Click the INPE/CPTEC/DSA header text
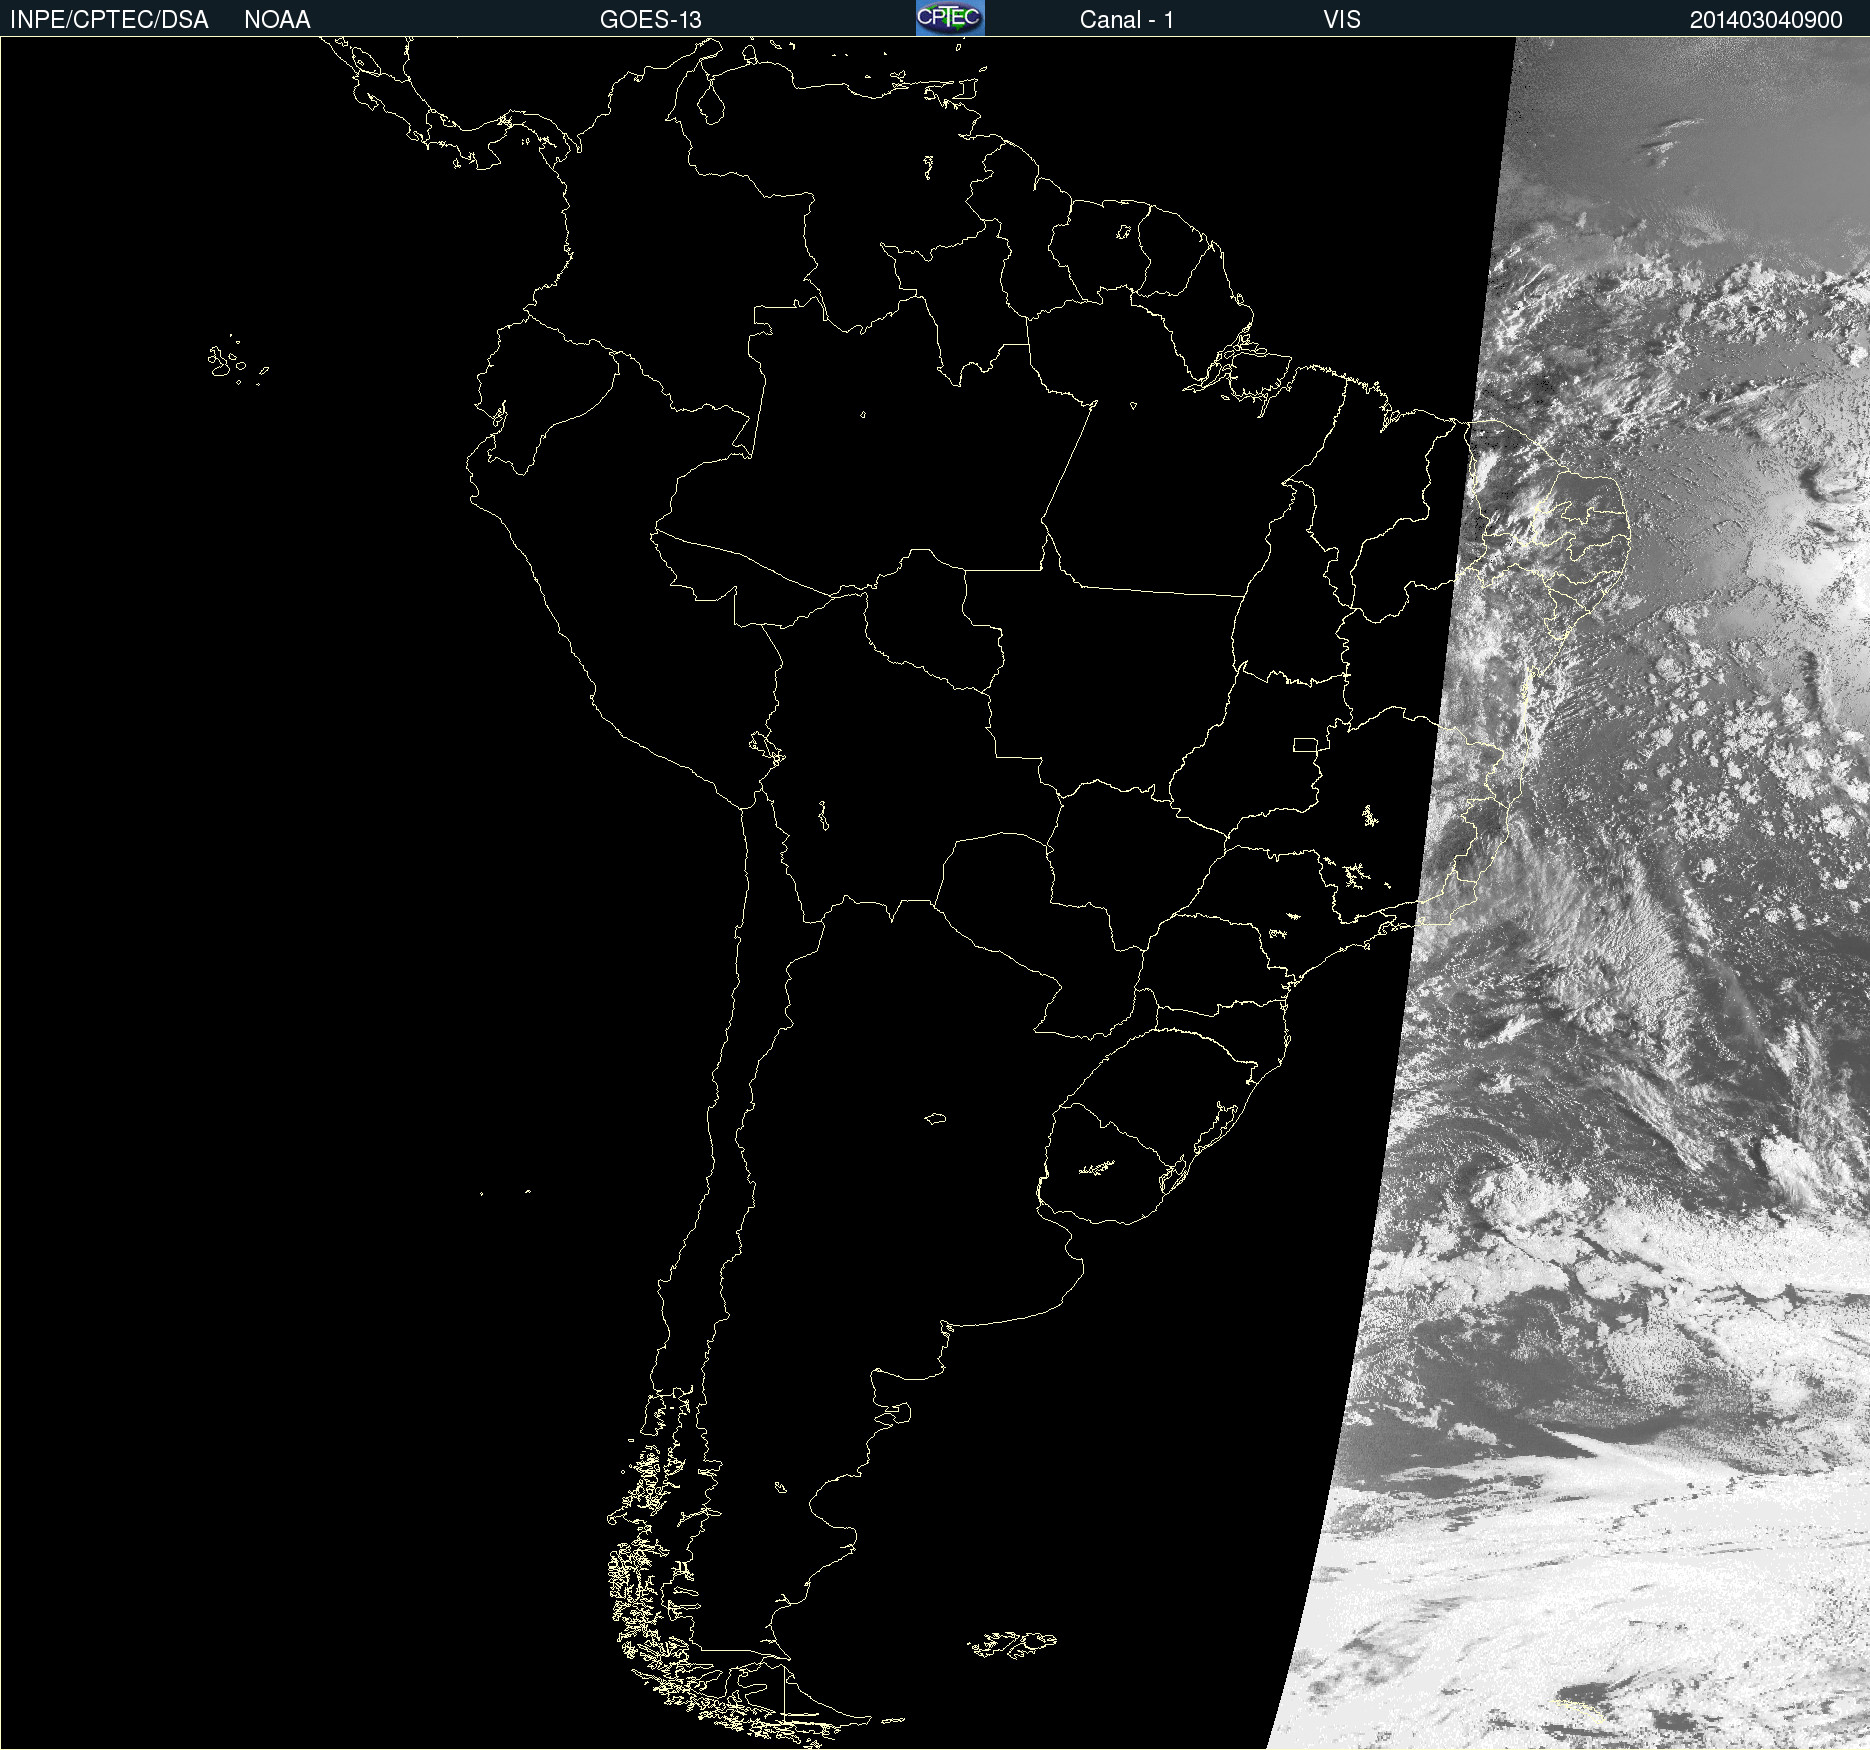The image size is (1870, 1750). tap(109, 20)
